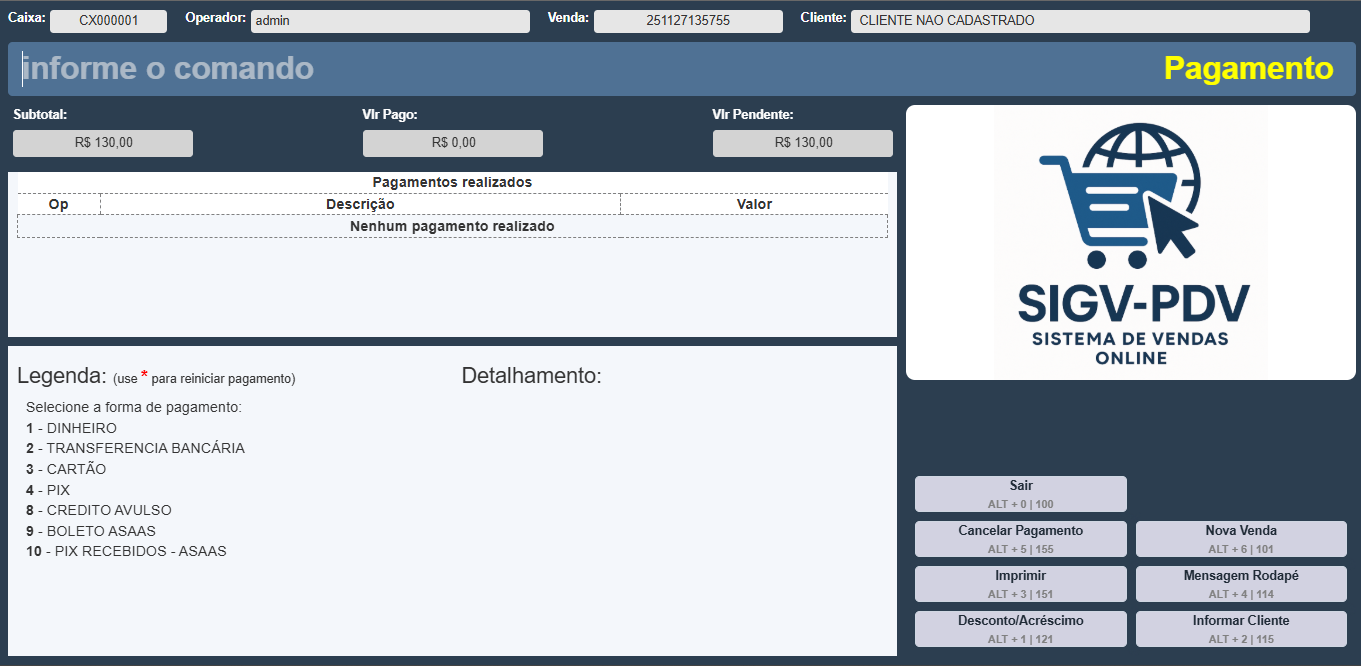The width and height of the screenshot is (1361, 666).
Task: Focus the 'informe o comando' command field
Action: pyautogui.click(x=580, y=69)
